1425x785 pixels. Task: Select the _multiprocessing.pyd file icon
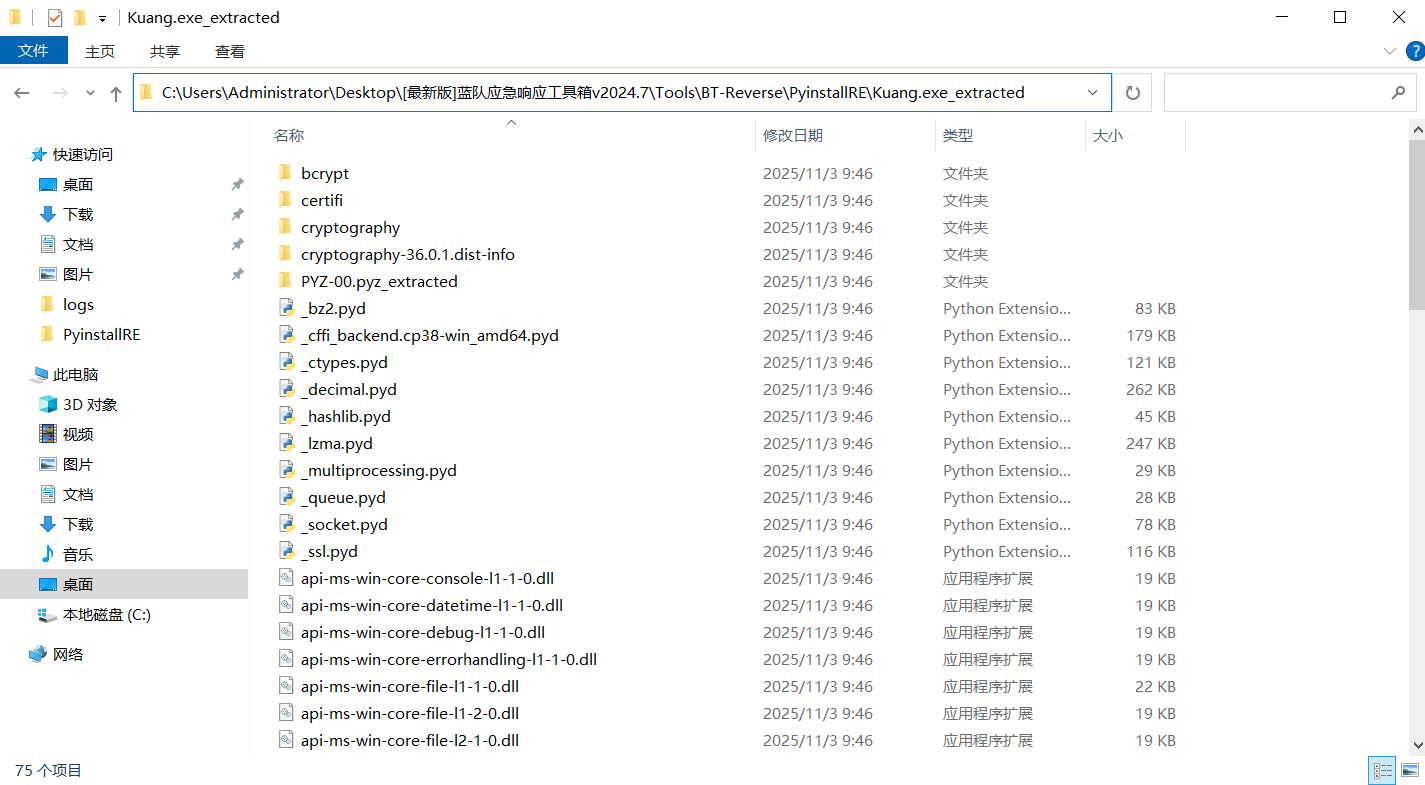click(x=285, y=470)
